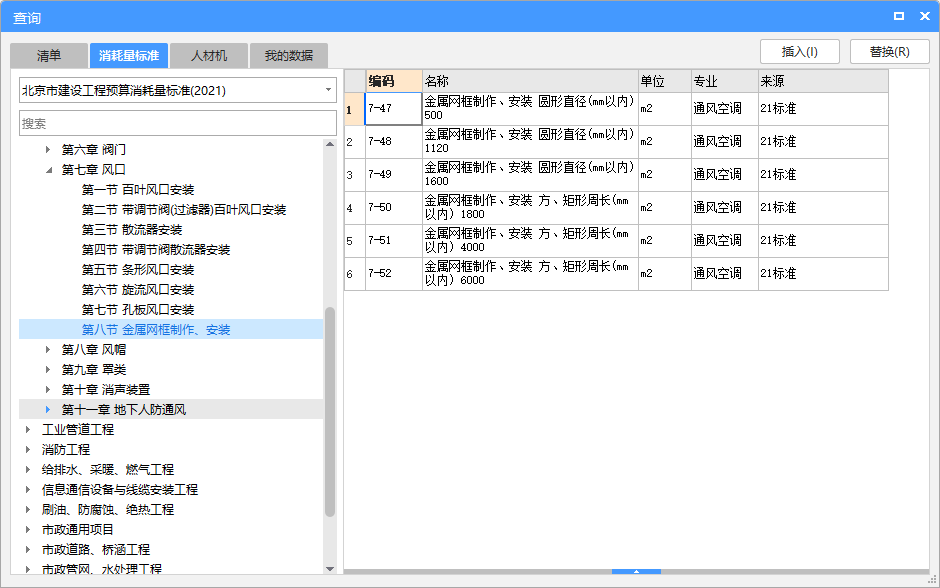Select the code cell 7-50
This screenshot has width=940, height=588.
point(394,207)
